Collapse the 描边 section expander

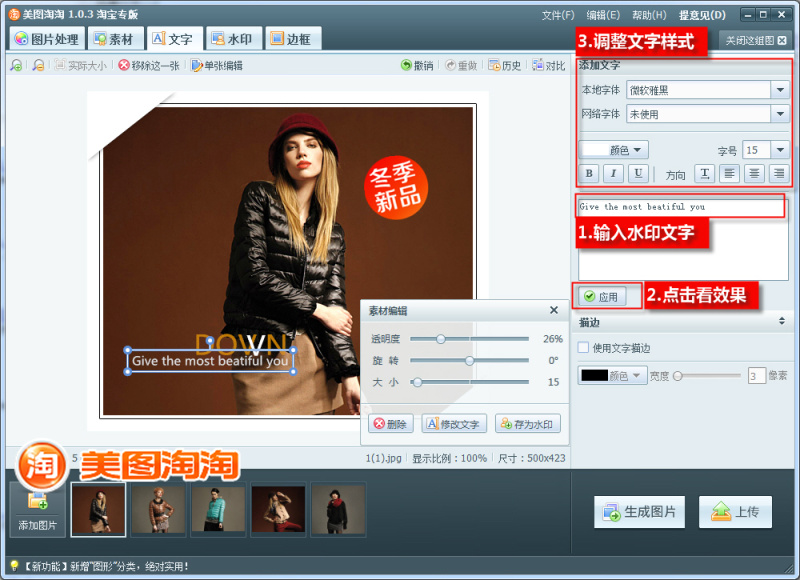pos(782,321)
